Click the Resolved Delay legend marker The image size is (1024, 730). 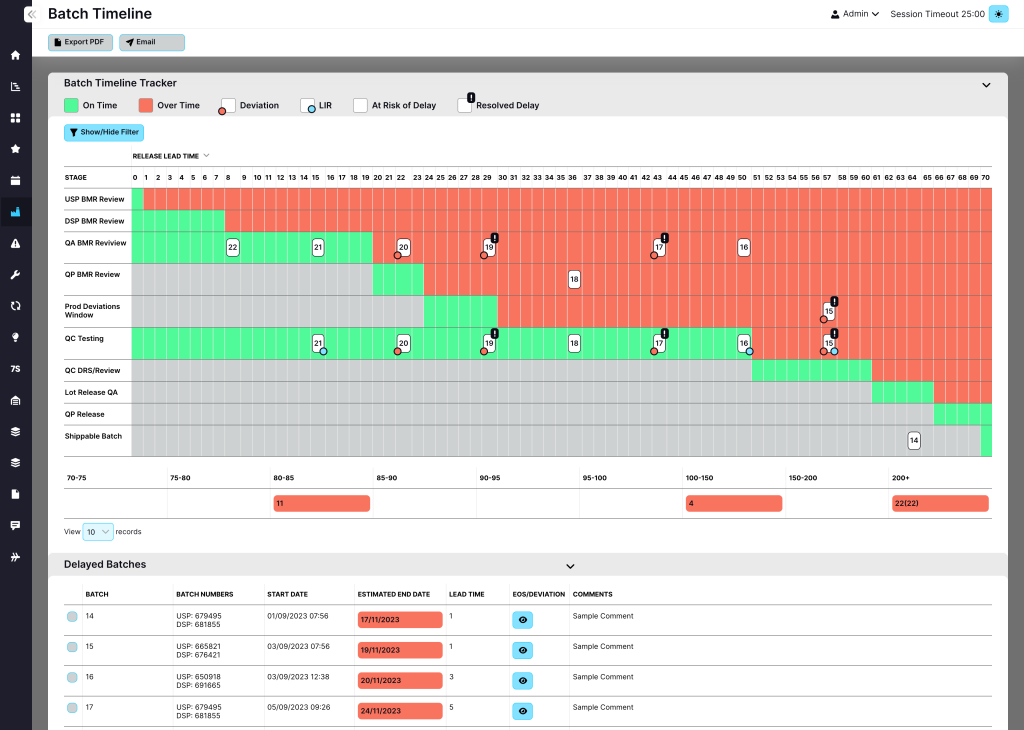point(466,103)
